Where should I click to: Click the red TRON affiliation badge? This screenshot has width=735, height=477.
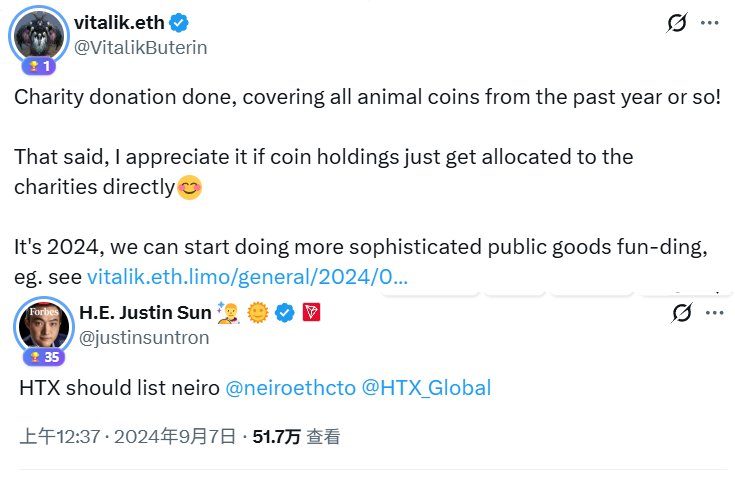point(310,313)
